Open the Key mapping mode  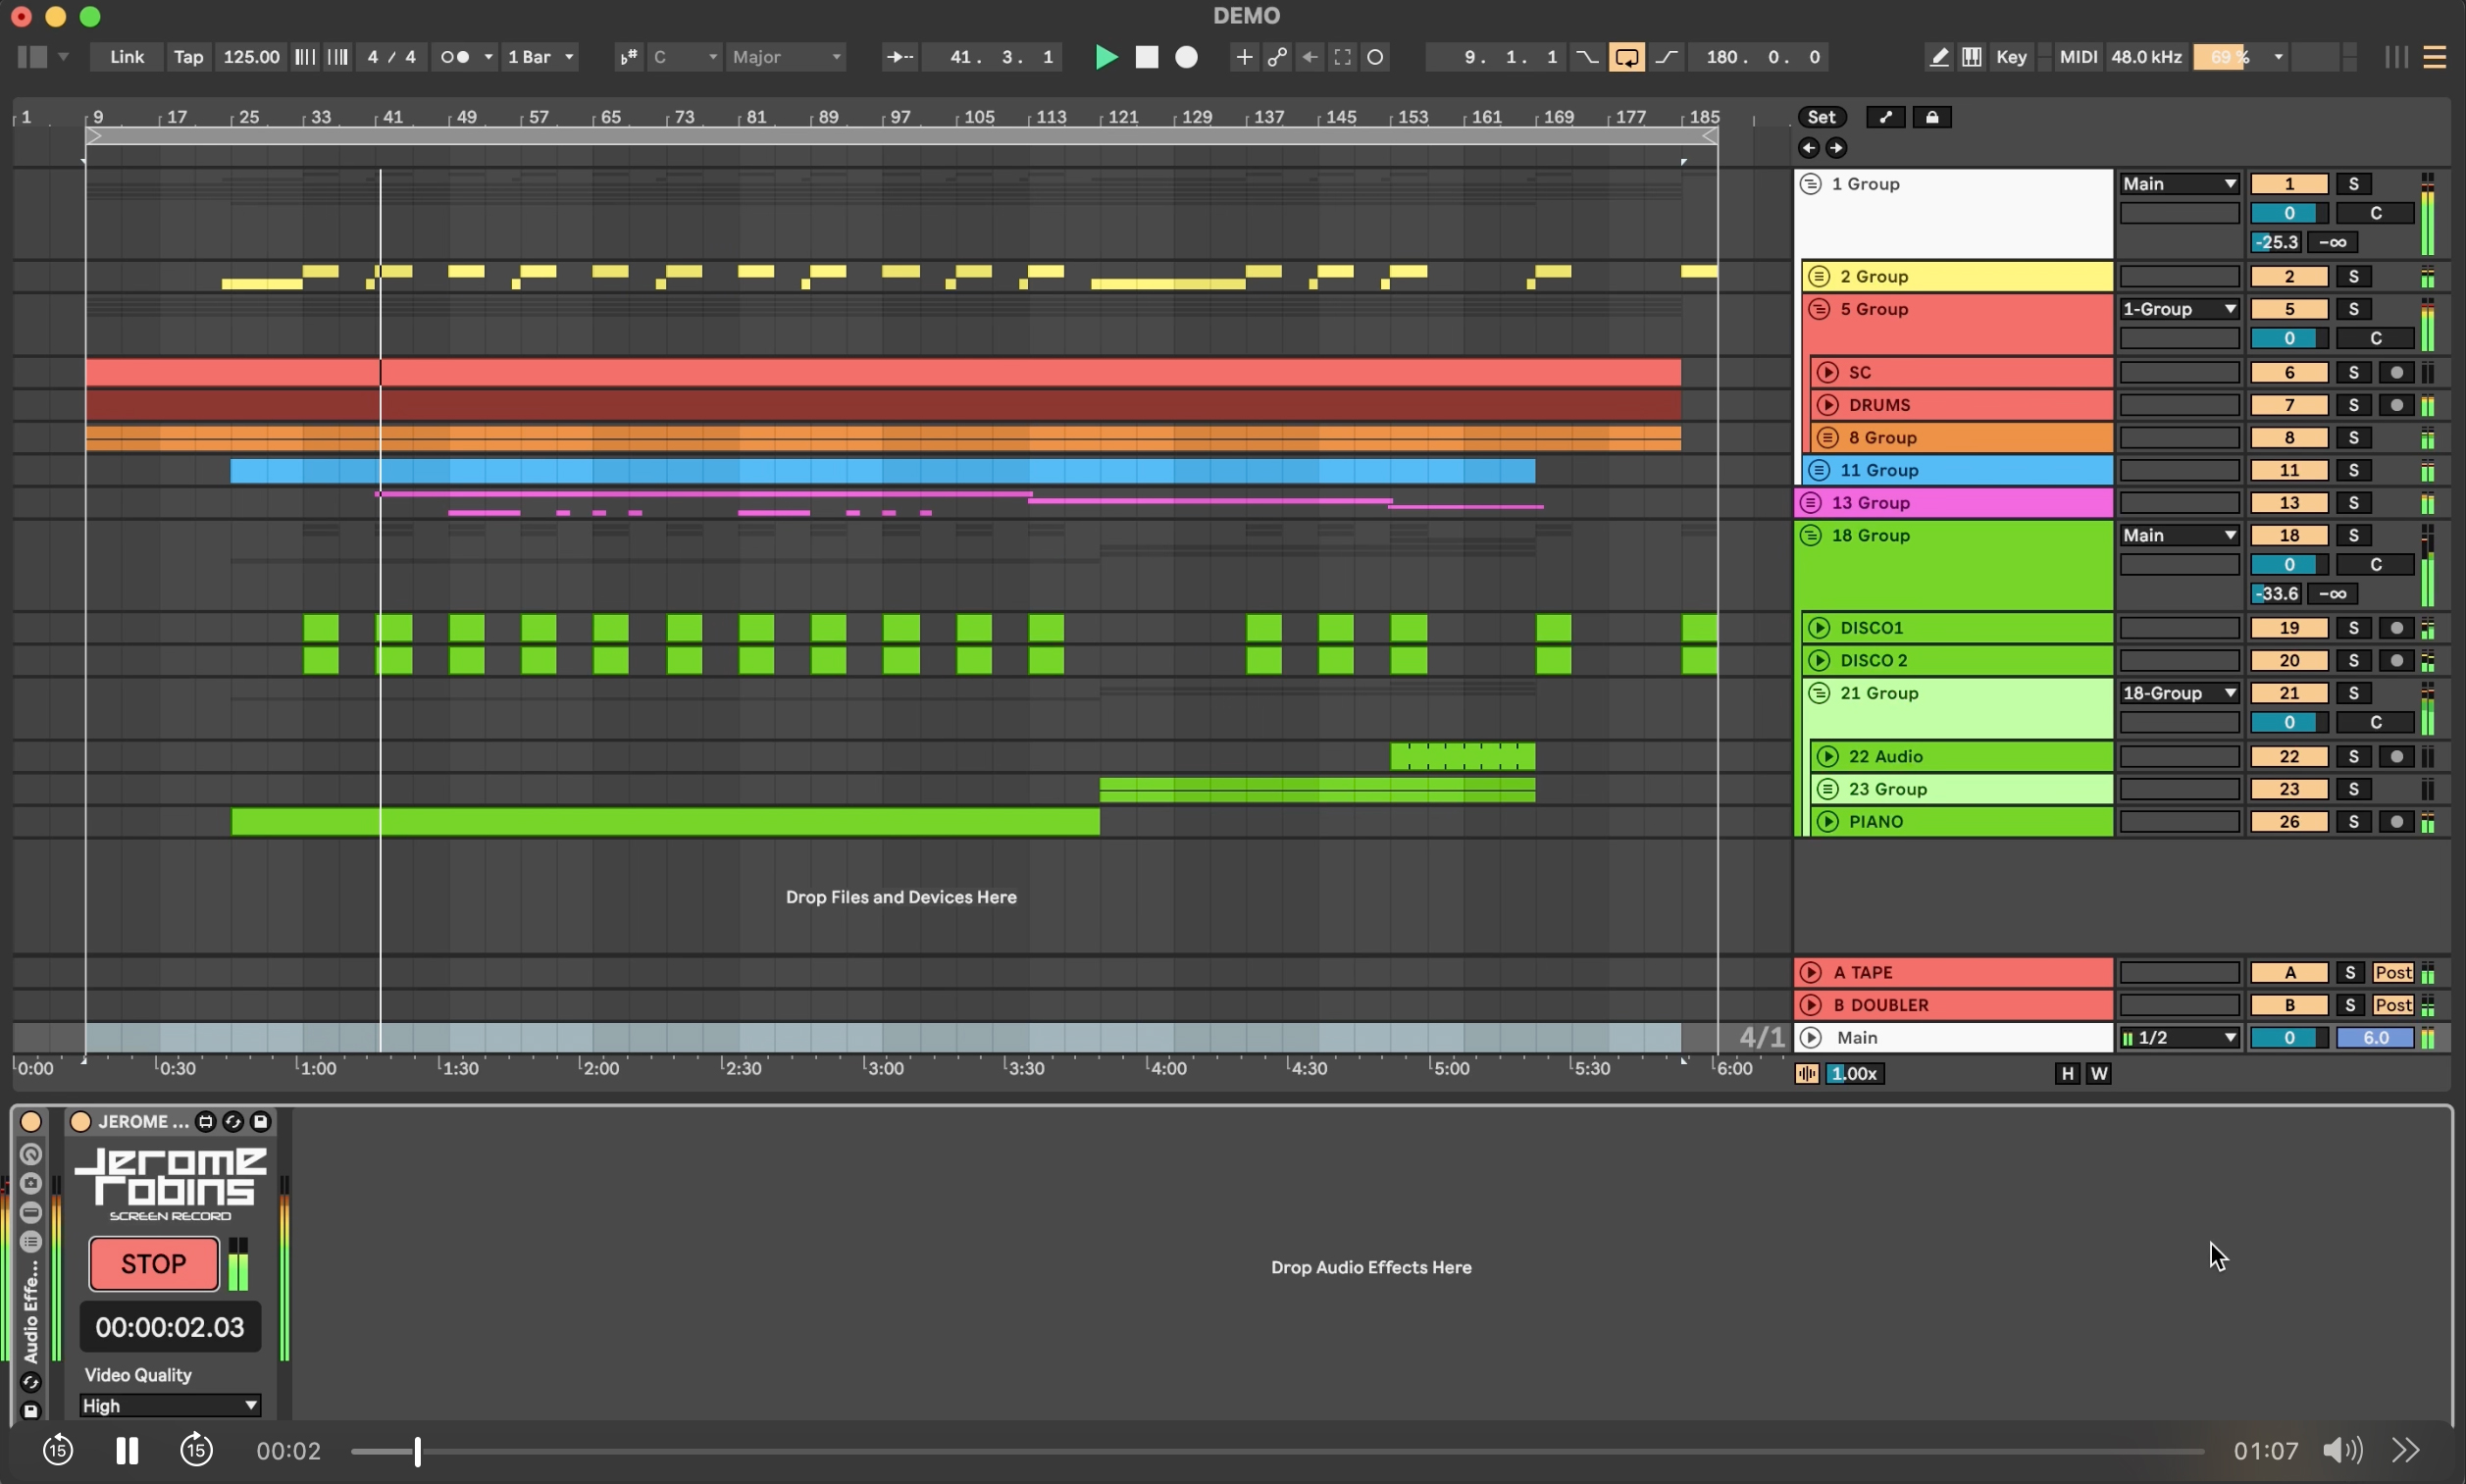(x=2010, y=57)
